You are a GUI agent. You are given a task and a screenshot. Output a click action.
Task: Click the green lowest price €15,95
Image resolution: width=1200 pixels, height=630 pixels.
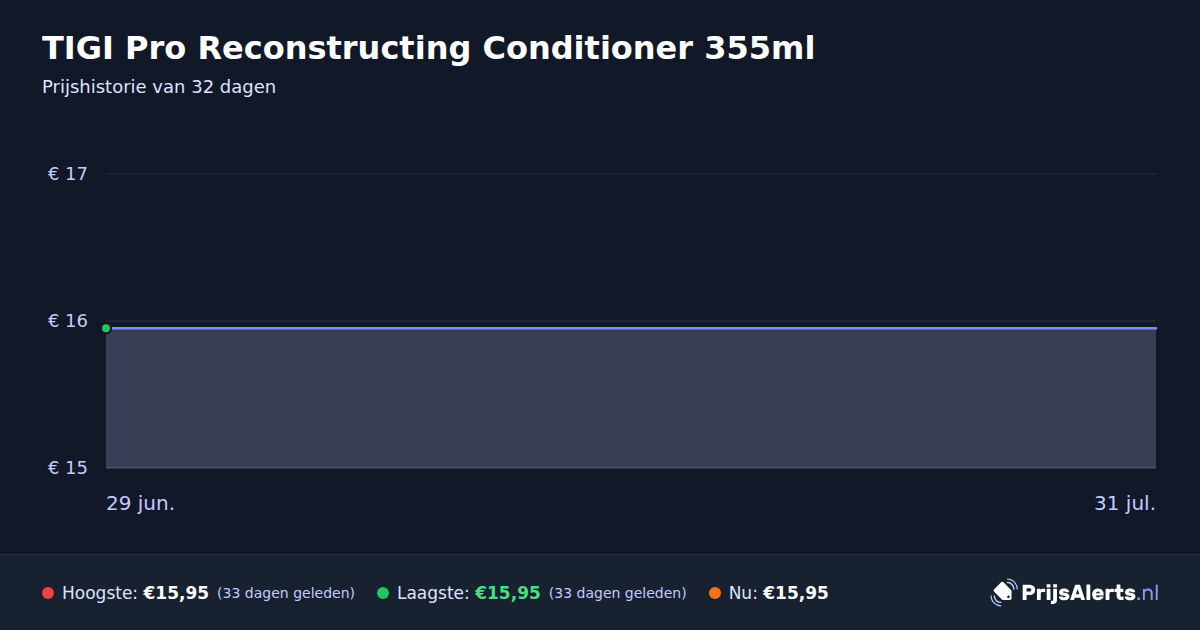coord(507,593)
